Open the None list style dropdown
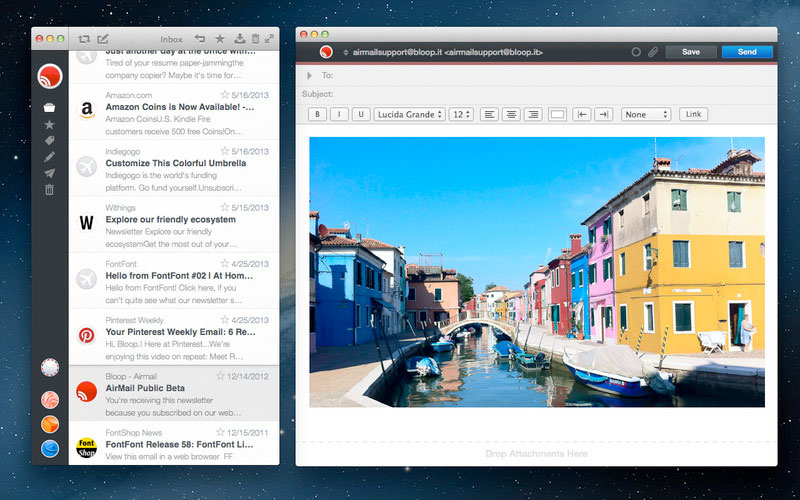Viewport: 800px width, 500px height. click(x=645, y=115)
